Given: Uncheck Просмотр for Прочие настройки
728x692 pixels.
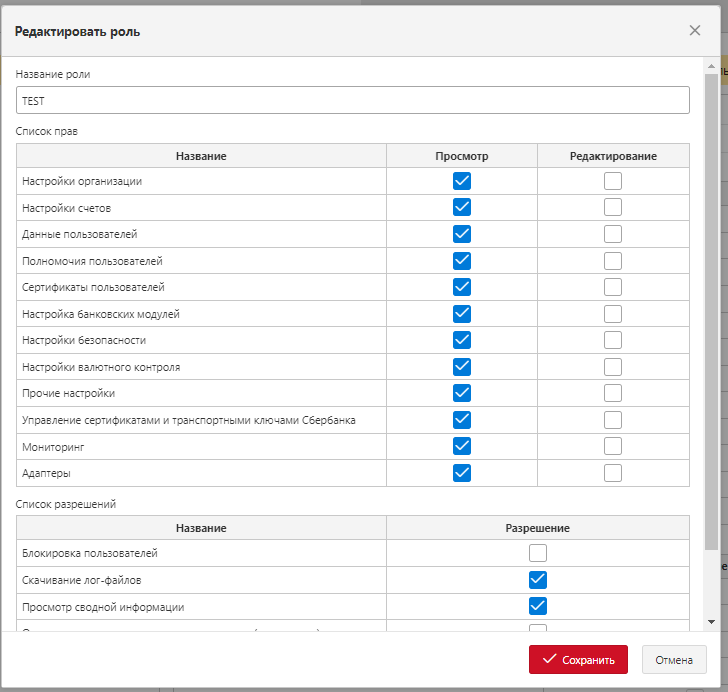Looking at the screenshot, I should tap(462, 393).
